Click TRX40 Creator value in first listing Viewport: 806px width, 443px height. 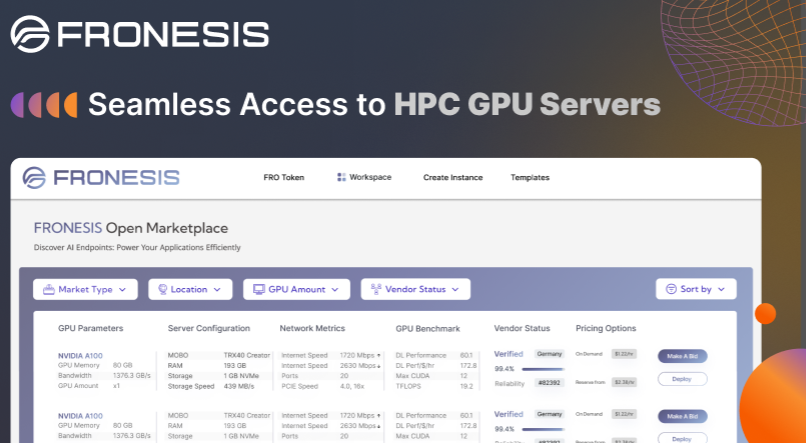click(247, 356)
